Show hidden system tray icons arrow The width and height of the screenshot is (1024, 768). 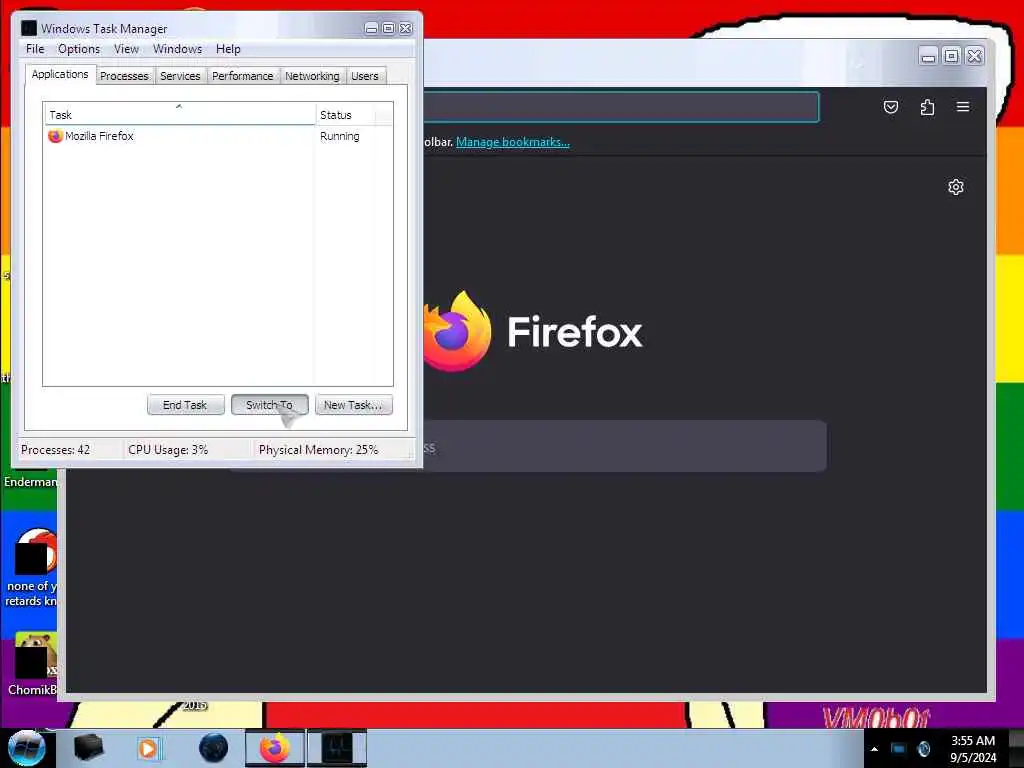874,749
